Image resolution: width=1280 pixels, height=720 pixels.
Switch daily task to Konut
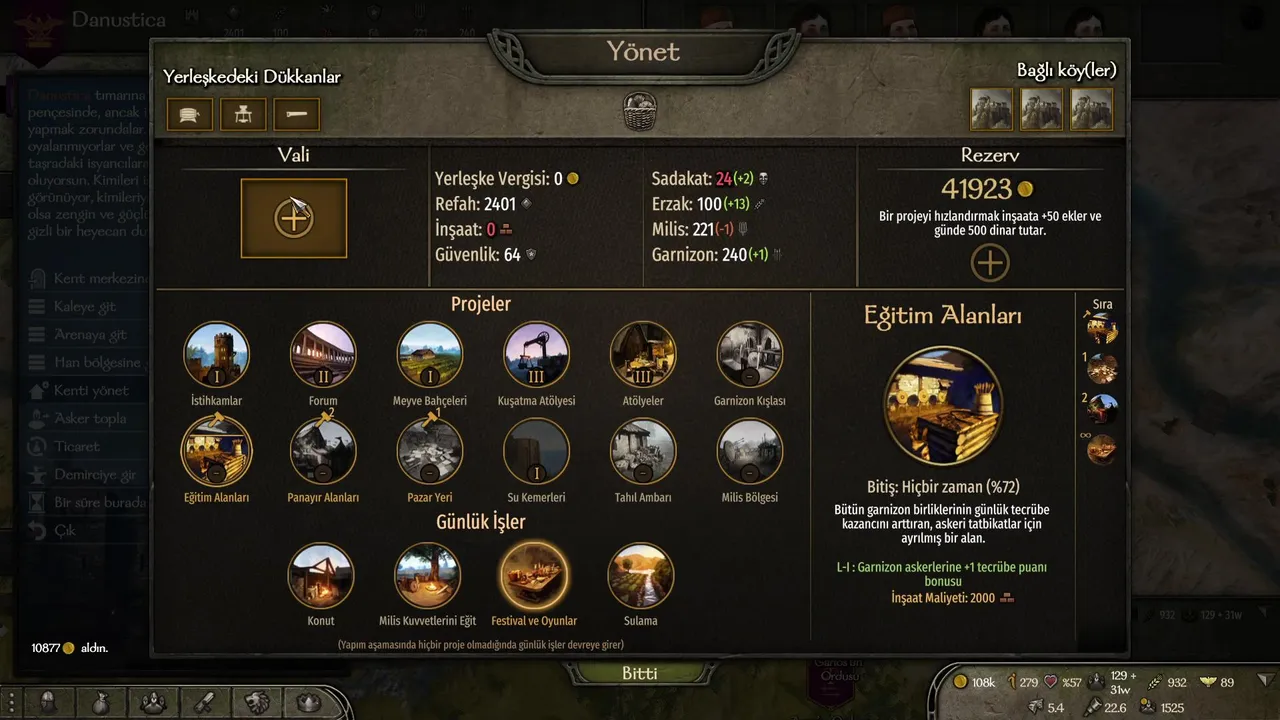click(321, 576)
